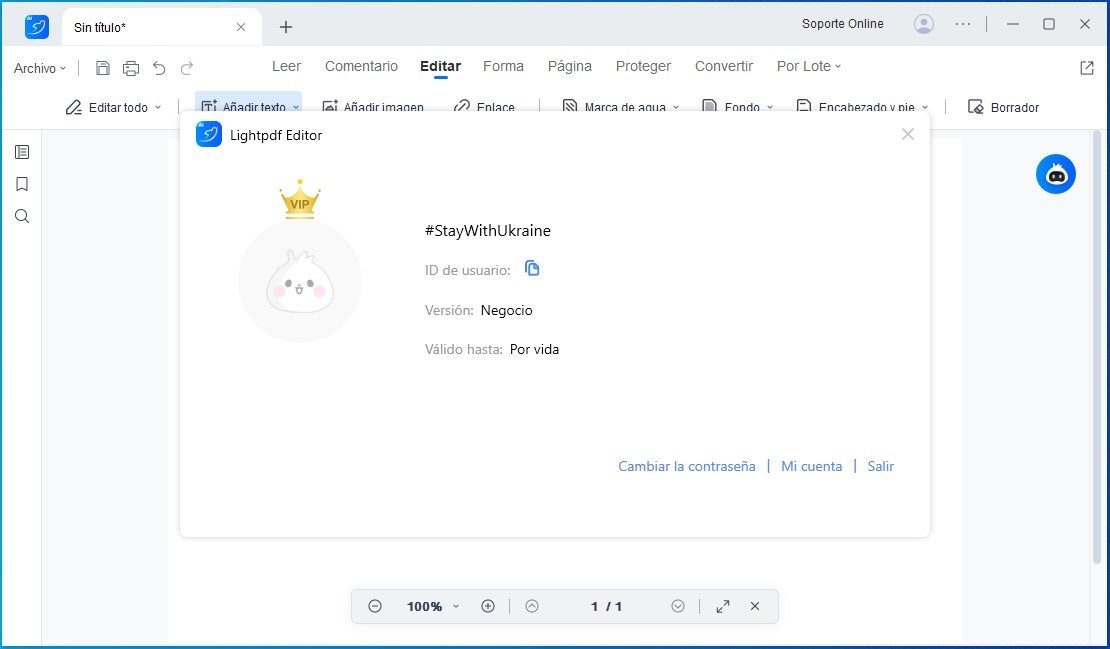Click the VIP crown avatar image
Screen dimensions: 1110x649
[300, 262]
